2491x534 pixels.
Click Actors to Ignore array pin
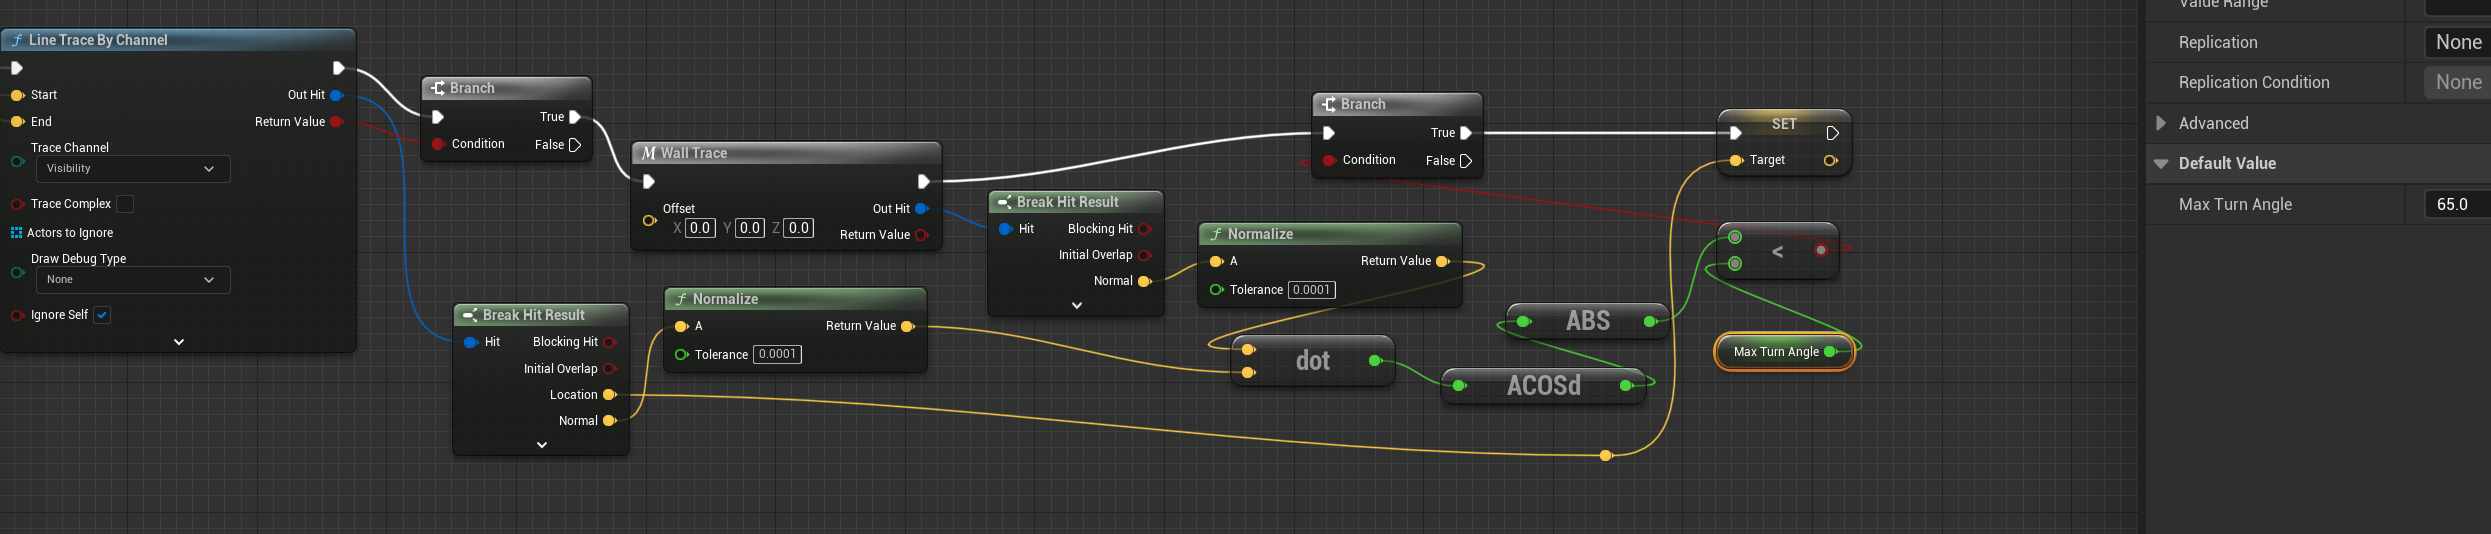pyautogui.click(x=16, y=233)
